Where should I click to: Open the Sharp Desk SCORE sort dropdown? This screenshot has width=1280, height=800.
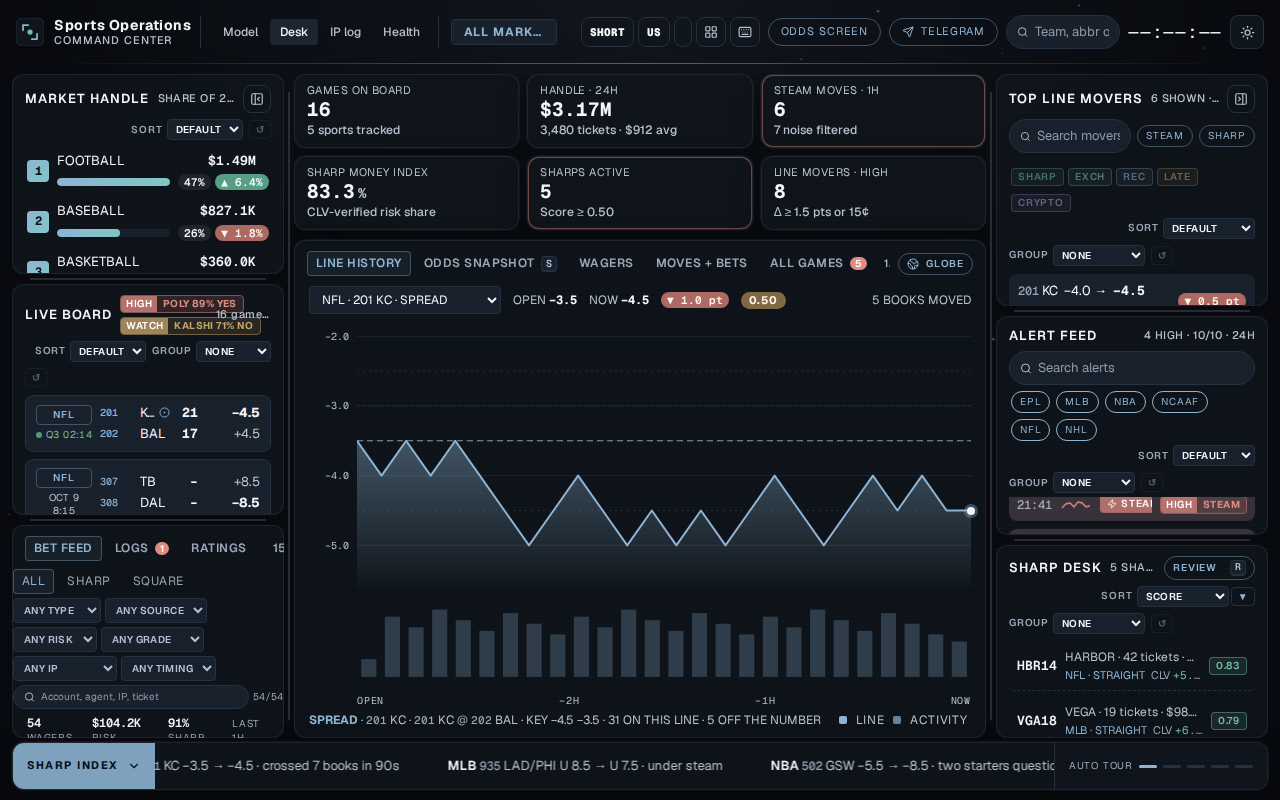pyautogui.click(x=1183, y=596)
